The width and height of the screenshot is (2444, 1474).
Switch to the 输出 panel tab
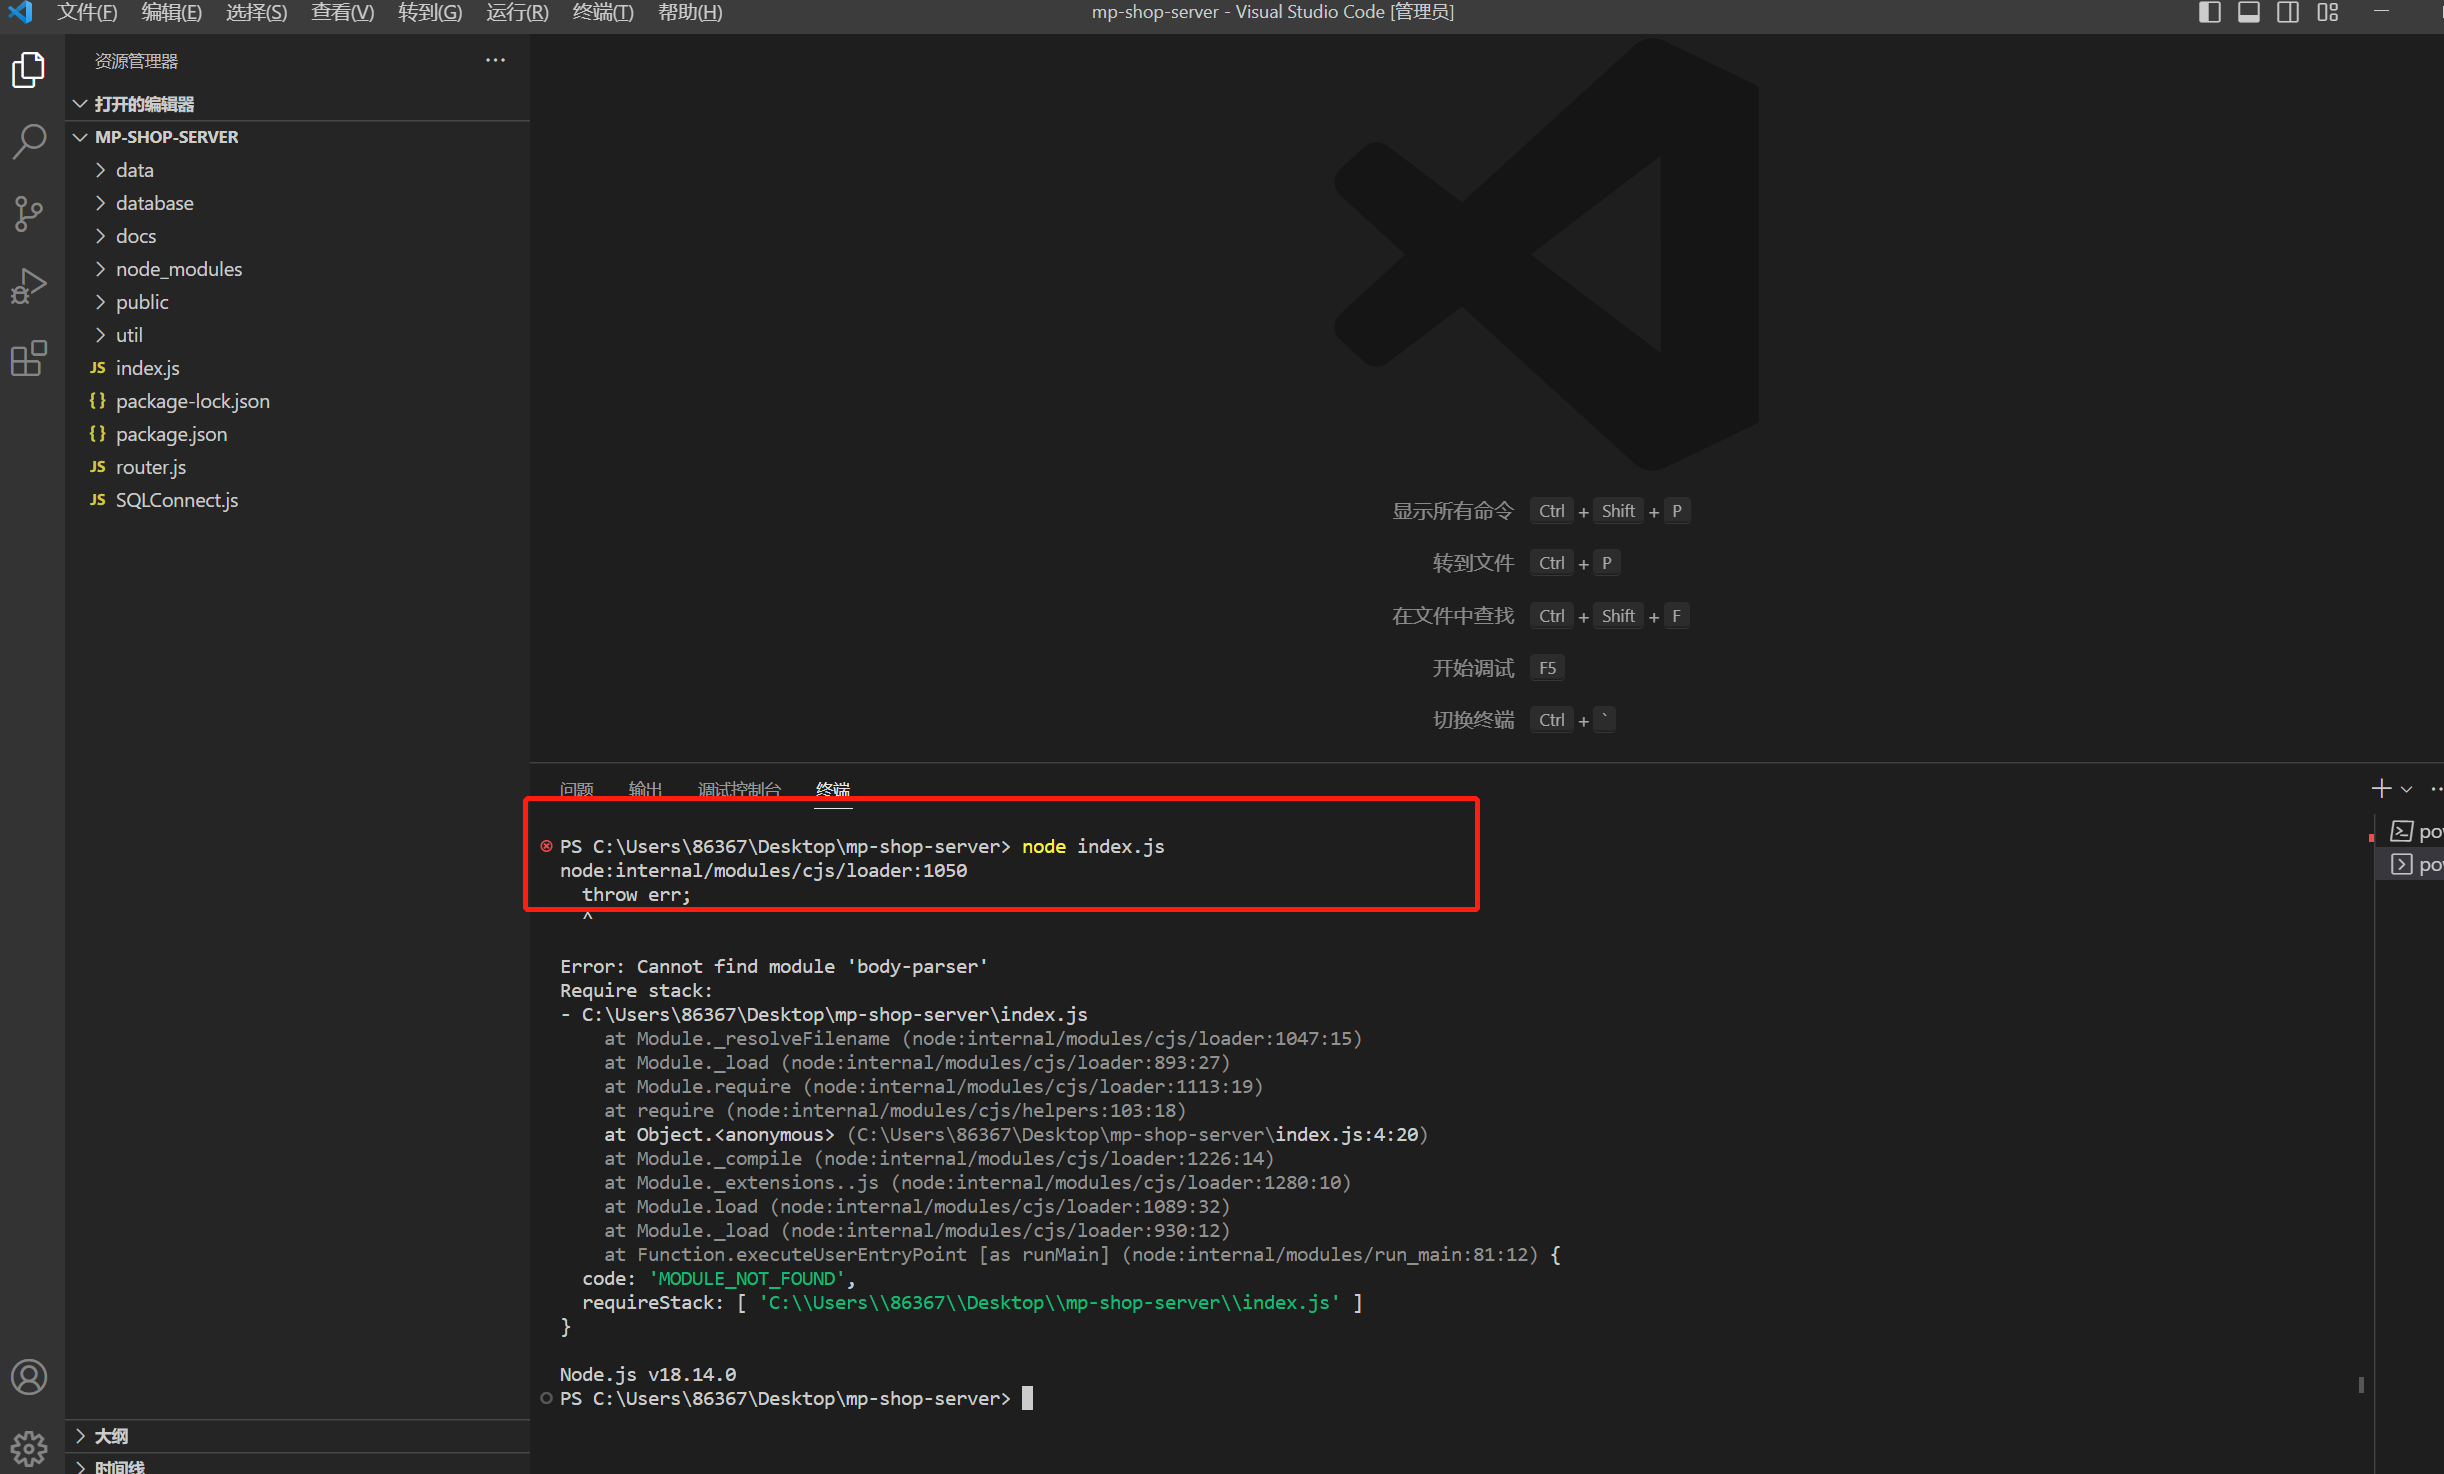[645, 789]
